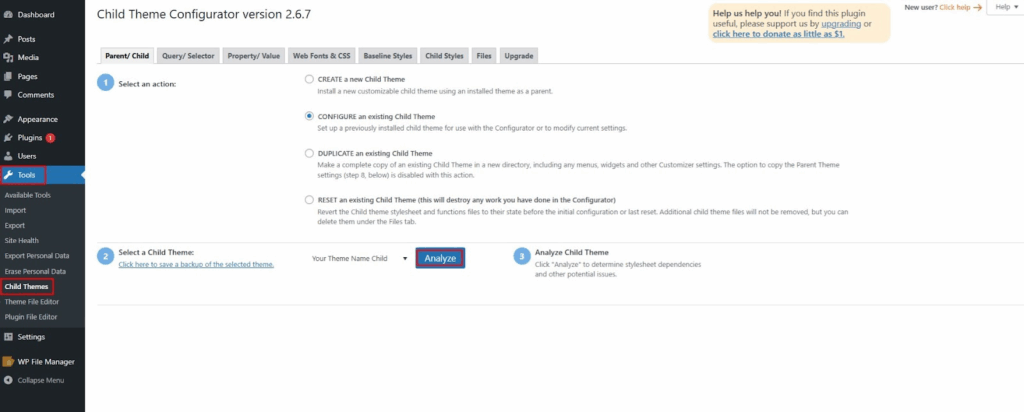Click the Select an action label
The height and width of the screenshot is (412, 1024).
tap(147, 84)
